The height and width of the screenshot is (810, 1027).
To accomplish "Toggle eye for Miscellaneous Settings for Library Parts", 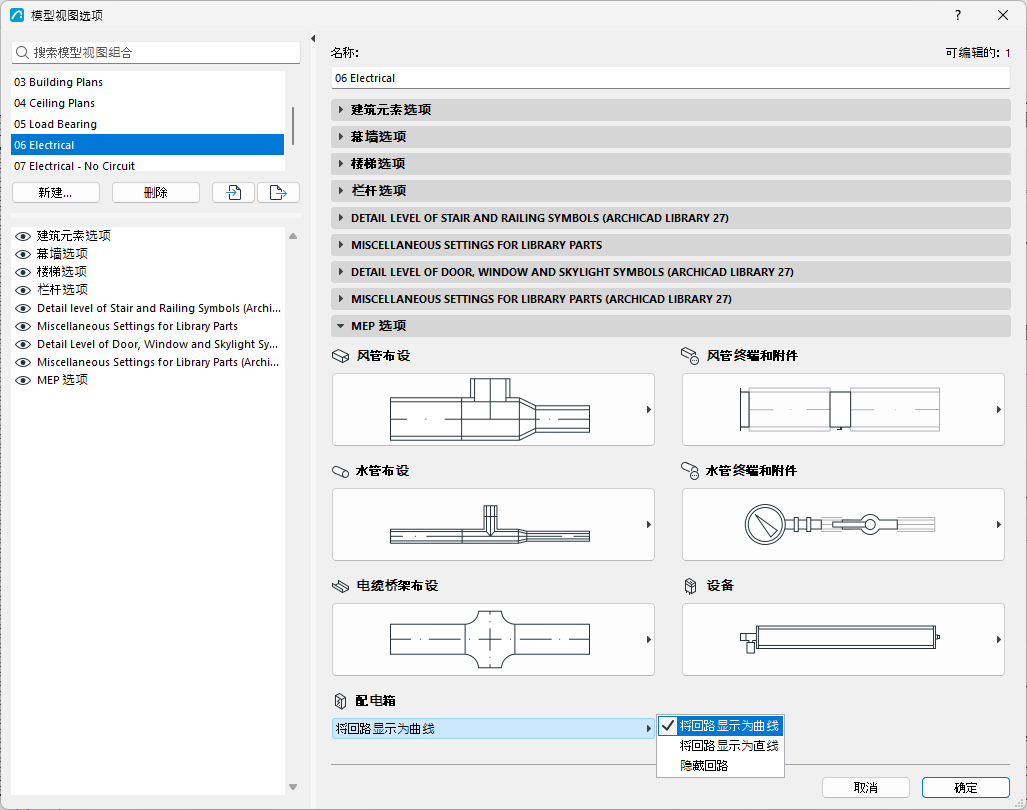I will 23,326.
